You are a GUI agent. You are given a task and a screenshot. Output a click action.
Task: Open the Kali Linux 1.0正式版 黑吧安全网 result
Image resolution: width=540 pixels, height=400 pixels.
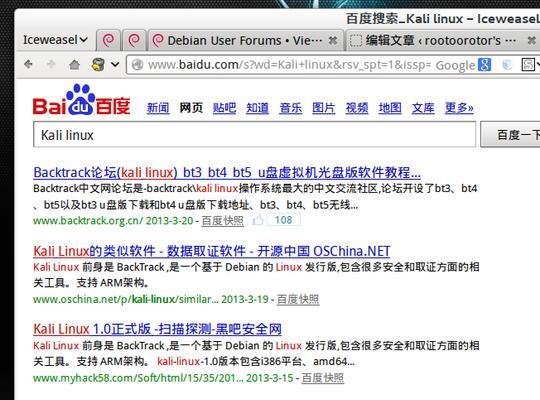pyautogui.click(x=157, y=329)
